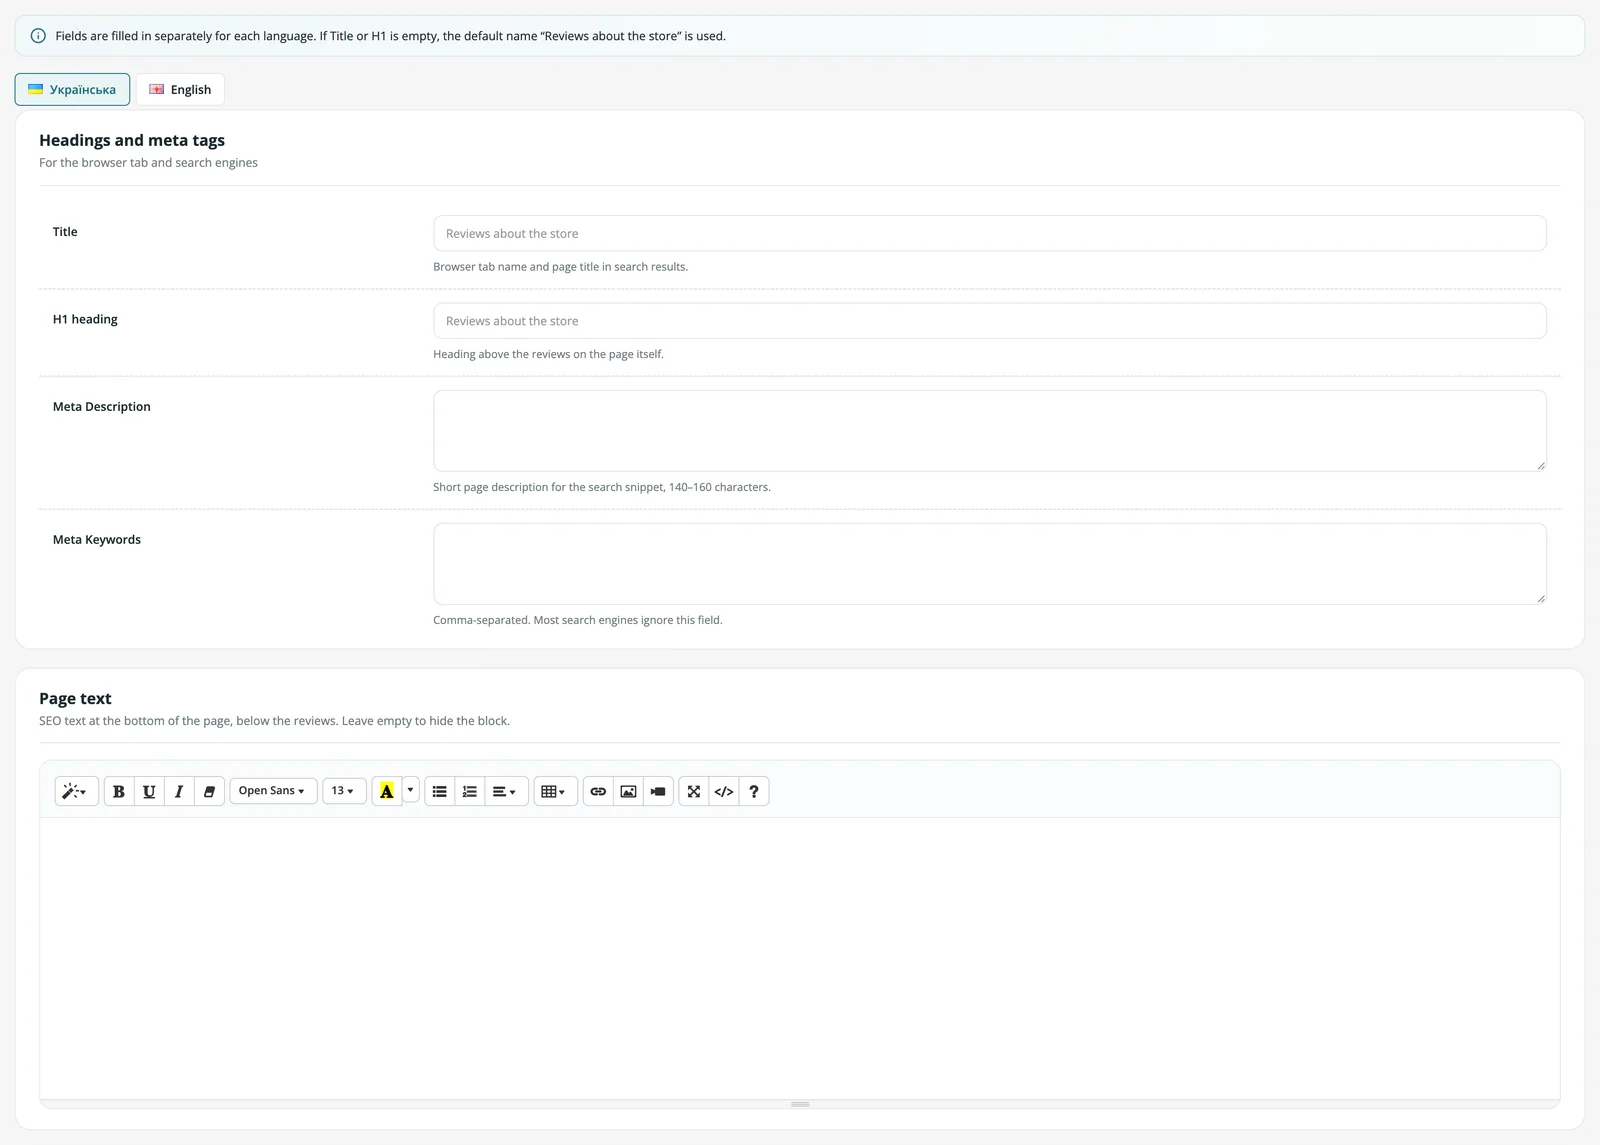
Task: Click into the Meta Keywords textarea
Action: 990,564
